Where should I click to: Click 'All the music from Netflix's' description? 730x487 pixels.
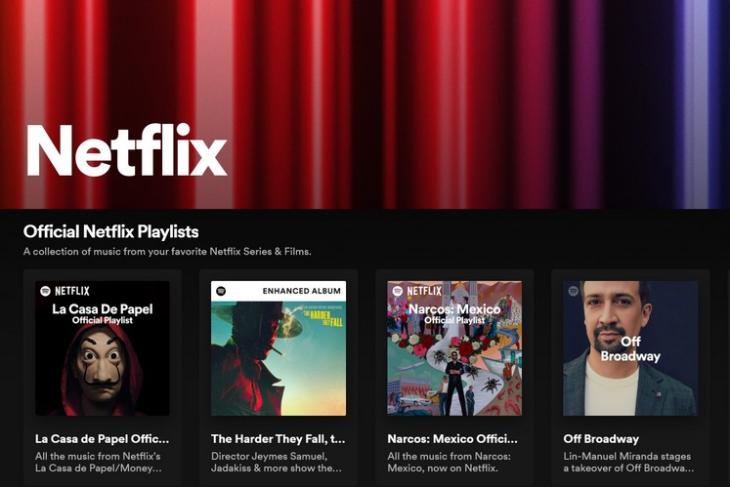pos(99,462)
